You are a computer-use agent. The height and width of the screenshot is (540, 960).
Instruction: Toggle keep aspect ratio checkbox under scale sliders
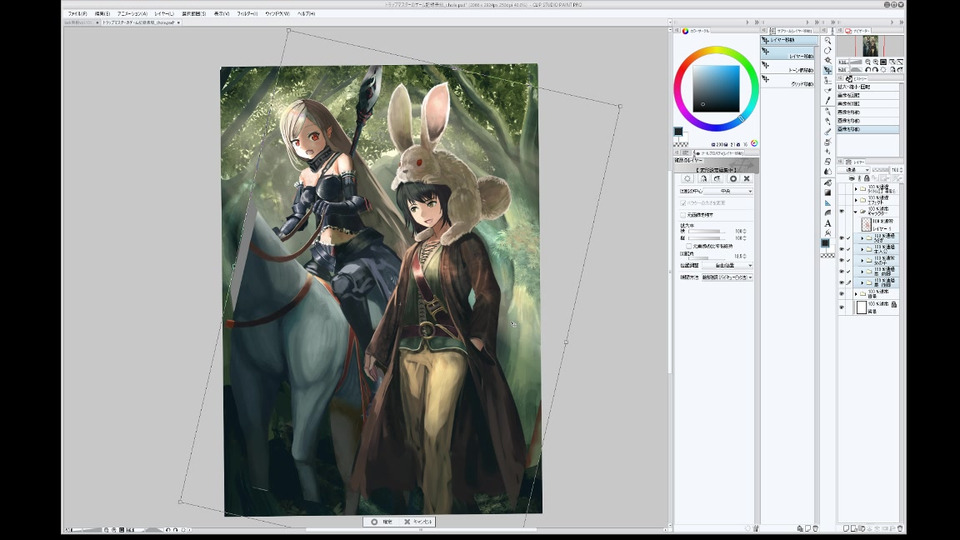click(x=689, y=246)
